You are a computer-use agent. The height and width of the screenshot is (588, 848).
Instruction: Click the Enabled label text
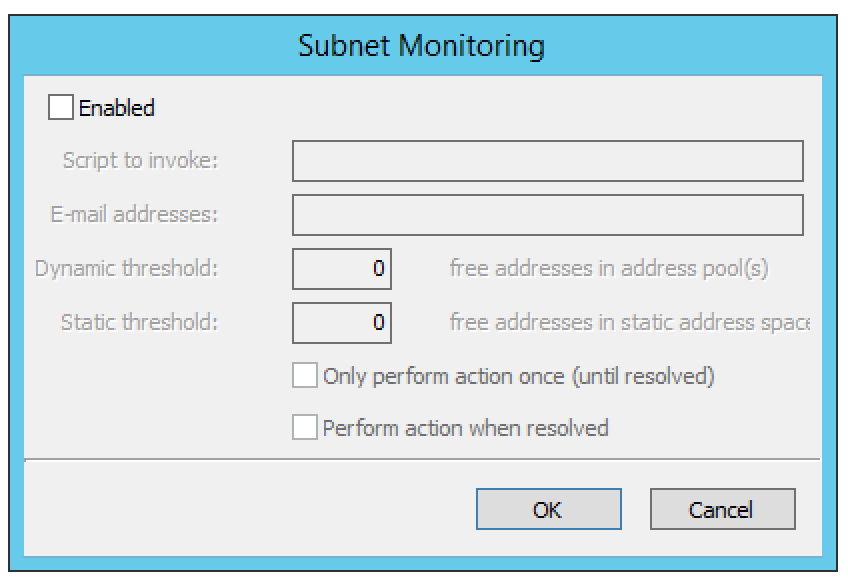[117, 108]
